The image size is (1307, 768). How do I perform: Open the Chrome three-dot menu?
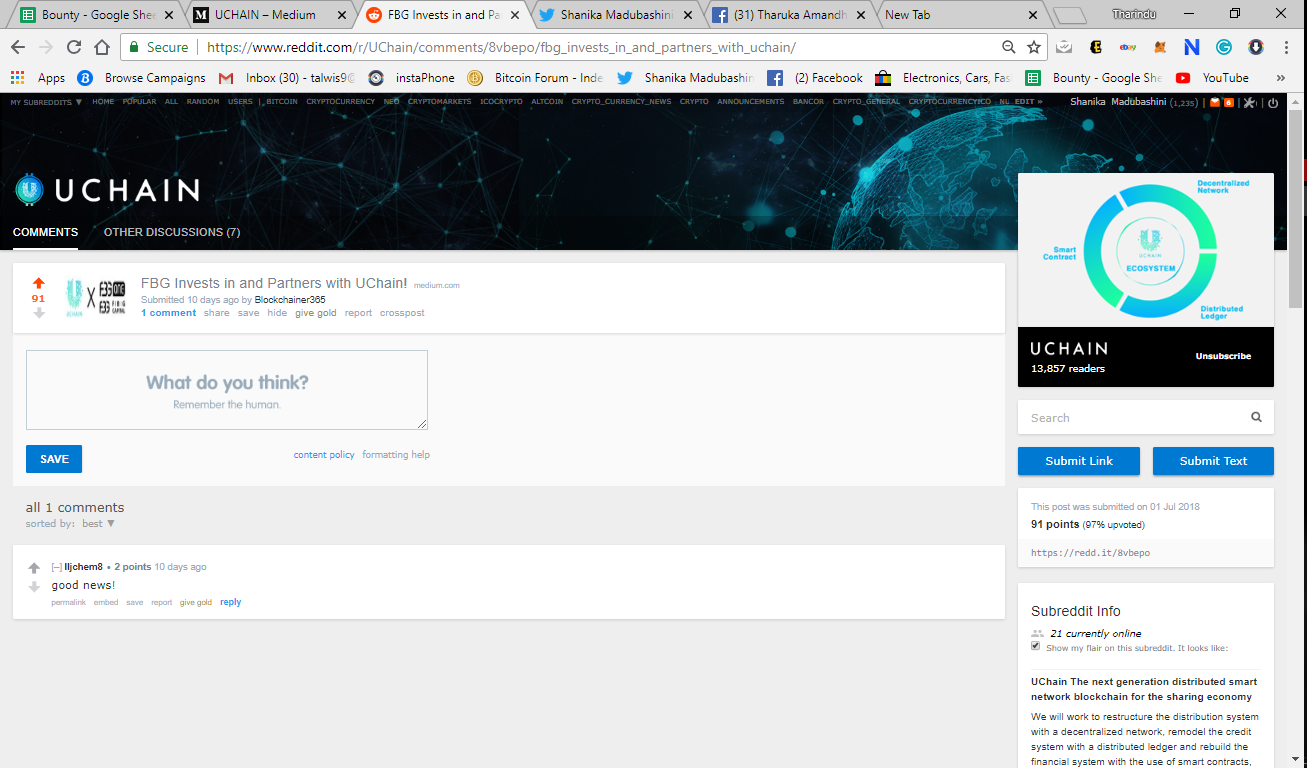(x=1285, y=47)
